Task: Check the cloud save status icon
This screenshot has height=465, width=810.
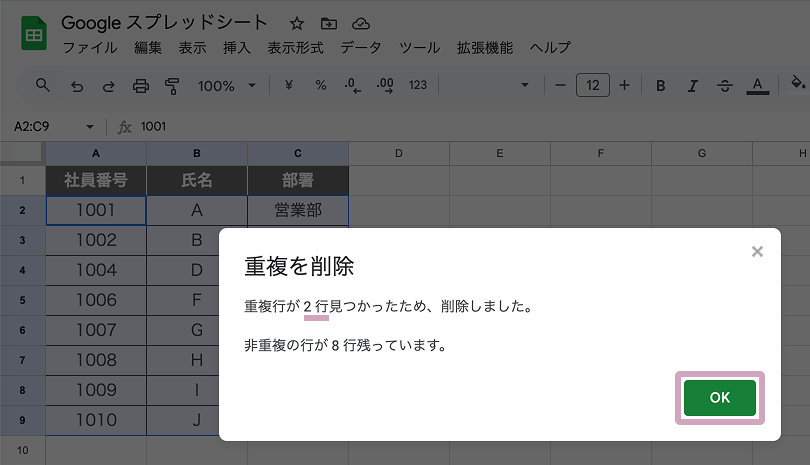Action: pos(361,23)
